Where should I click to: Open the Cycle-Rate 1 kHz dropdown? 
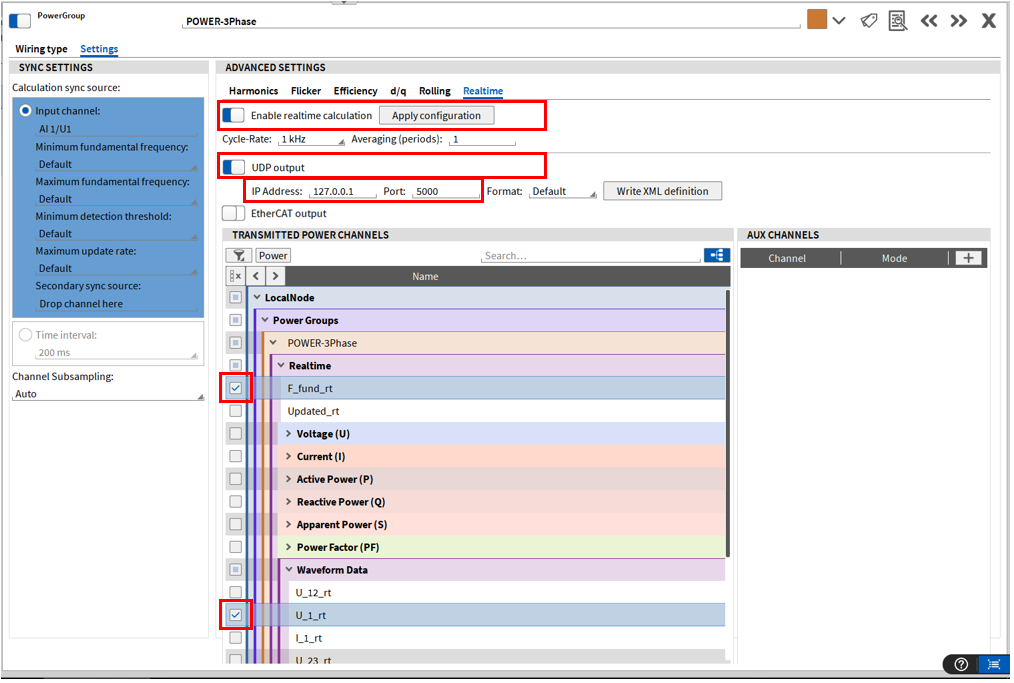tap(312, 139)
